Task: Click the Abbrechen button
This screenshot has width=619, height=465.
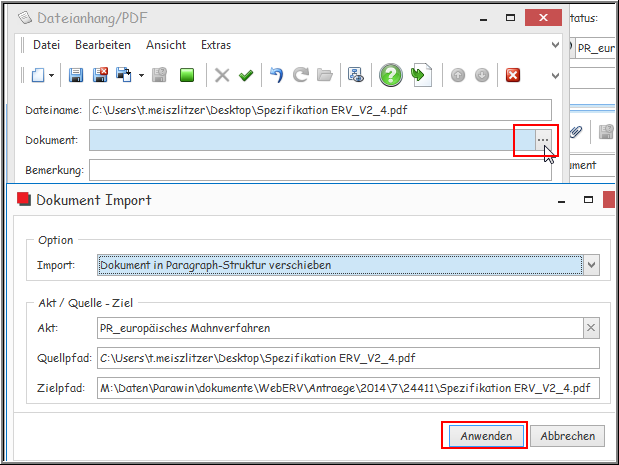Action: coord(568,436)
